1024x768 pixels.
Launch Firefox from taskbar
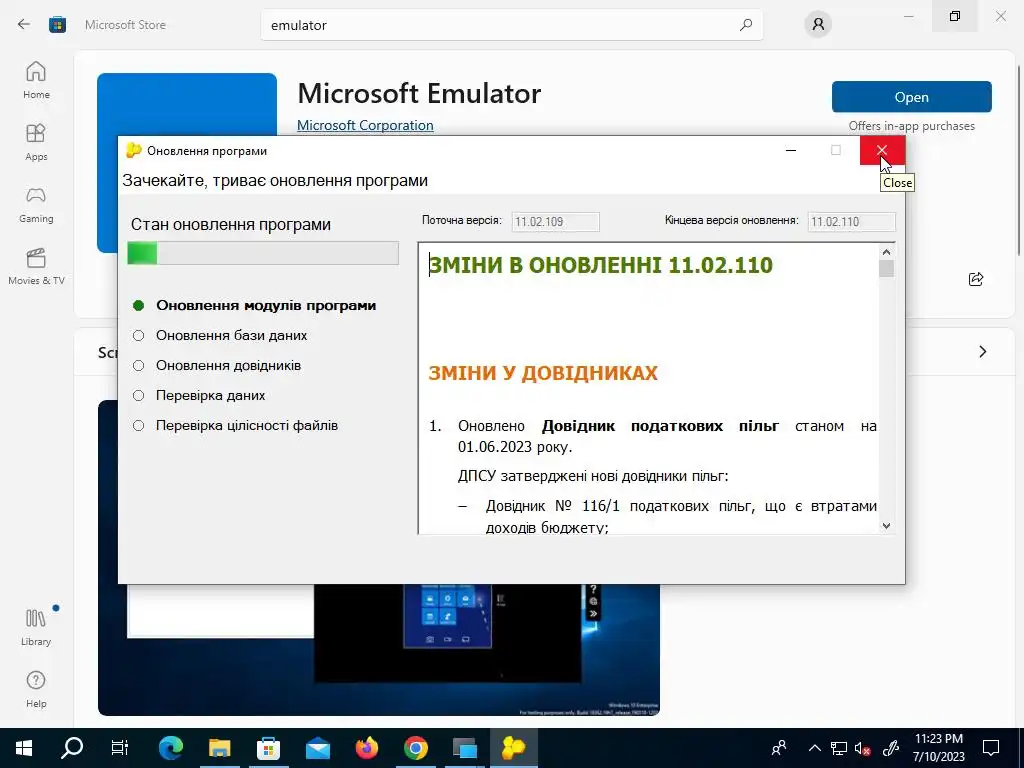366,748
